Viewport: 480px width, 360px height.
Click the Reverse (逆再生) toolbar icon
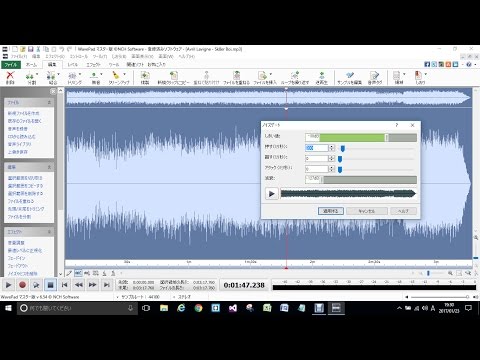click(x=322, y=78)
